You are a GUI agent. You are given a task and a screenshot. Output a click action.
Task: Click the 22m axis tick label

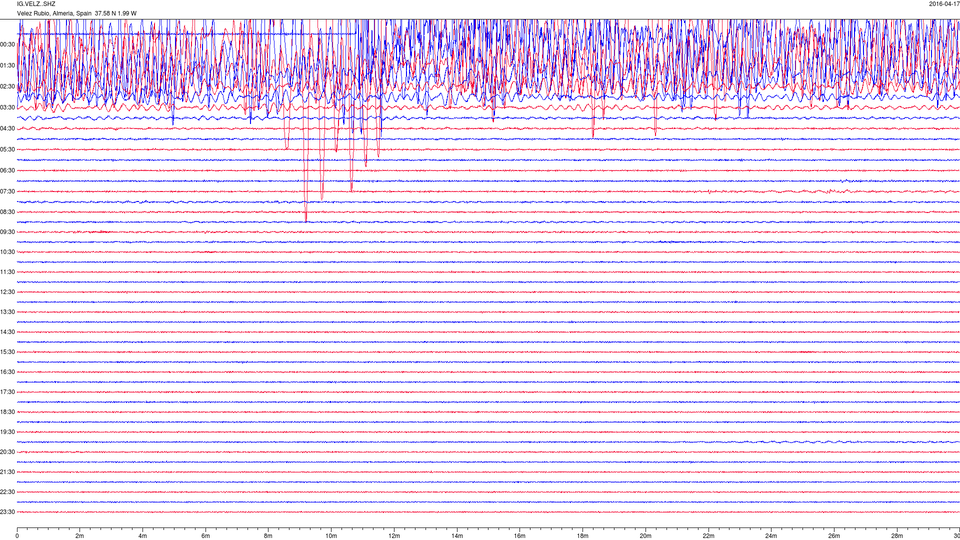point(708,536)
